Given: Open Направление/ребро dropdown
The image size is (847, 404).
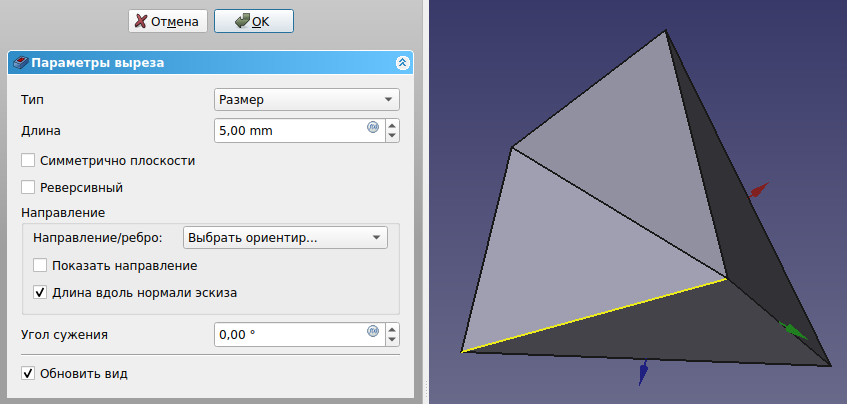Looking at the screenshot, I should point(285,238).
